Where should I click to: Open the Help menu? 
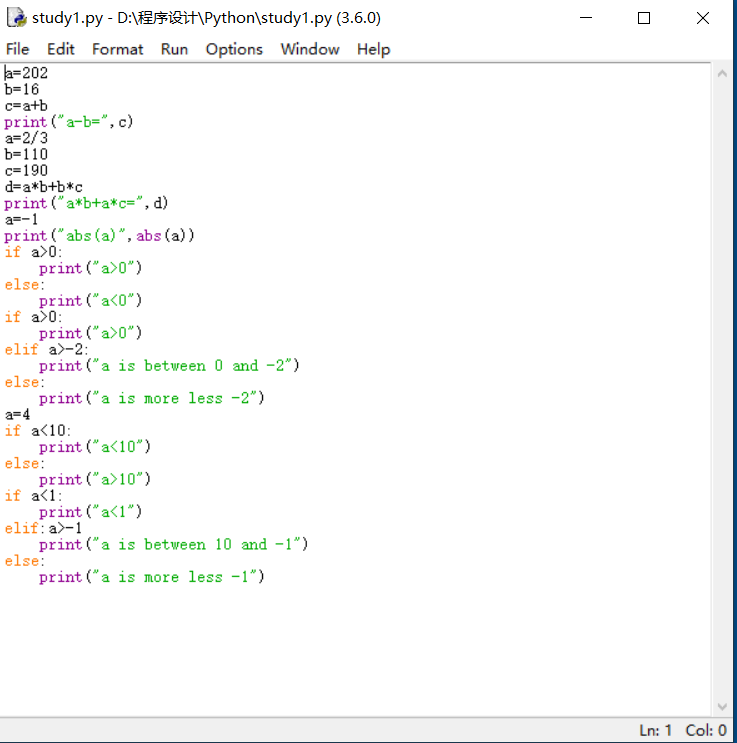tap(373, 49)
